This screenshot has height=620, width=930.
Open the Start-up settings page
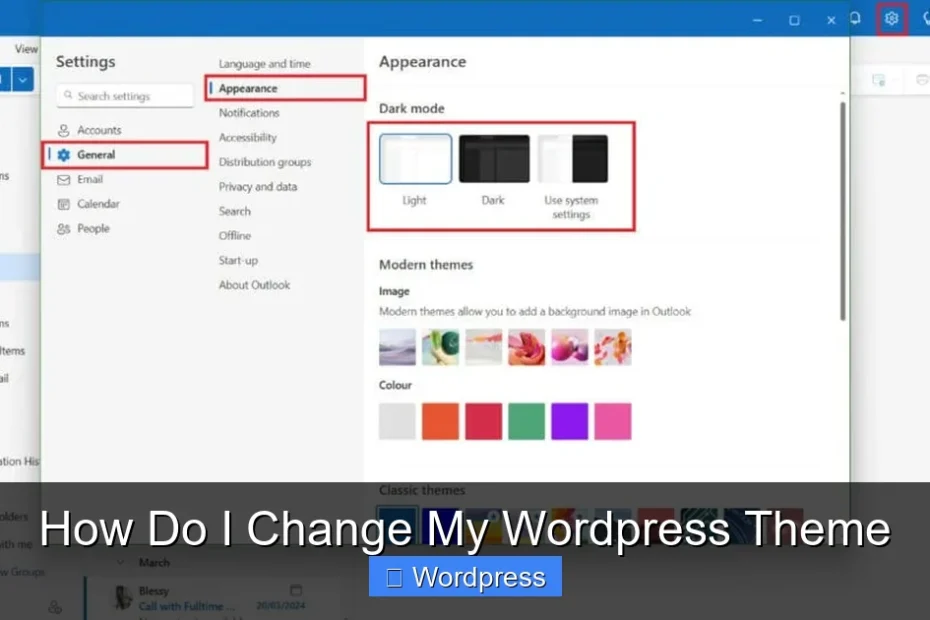(x=238, y=260)
